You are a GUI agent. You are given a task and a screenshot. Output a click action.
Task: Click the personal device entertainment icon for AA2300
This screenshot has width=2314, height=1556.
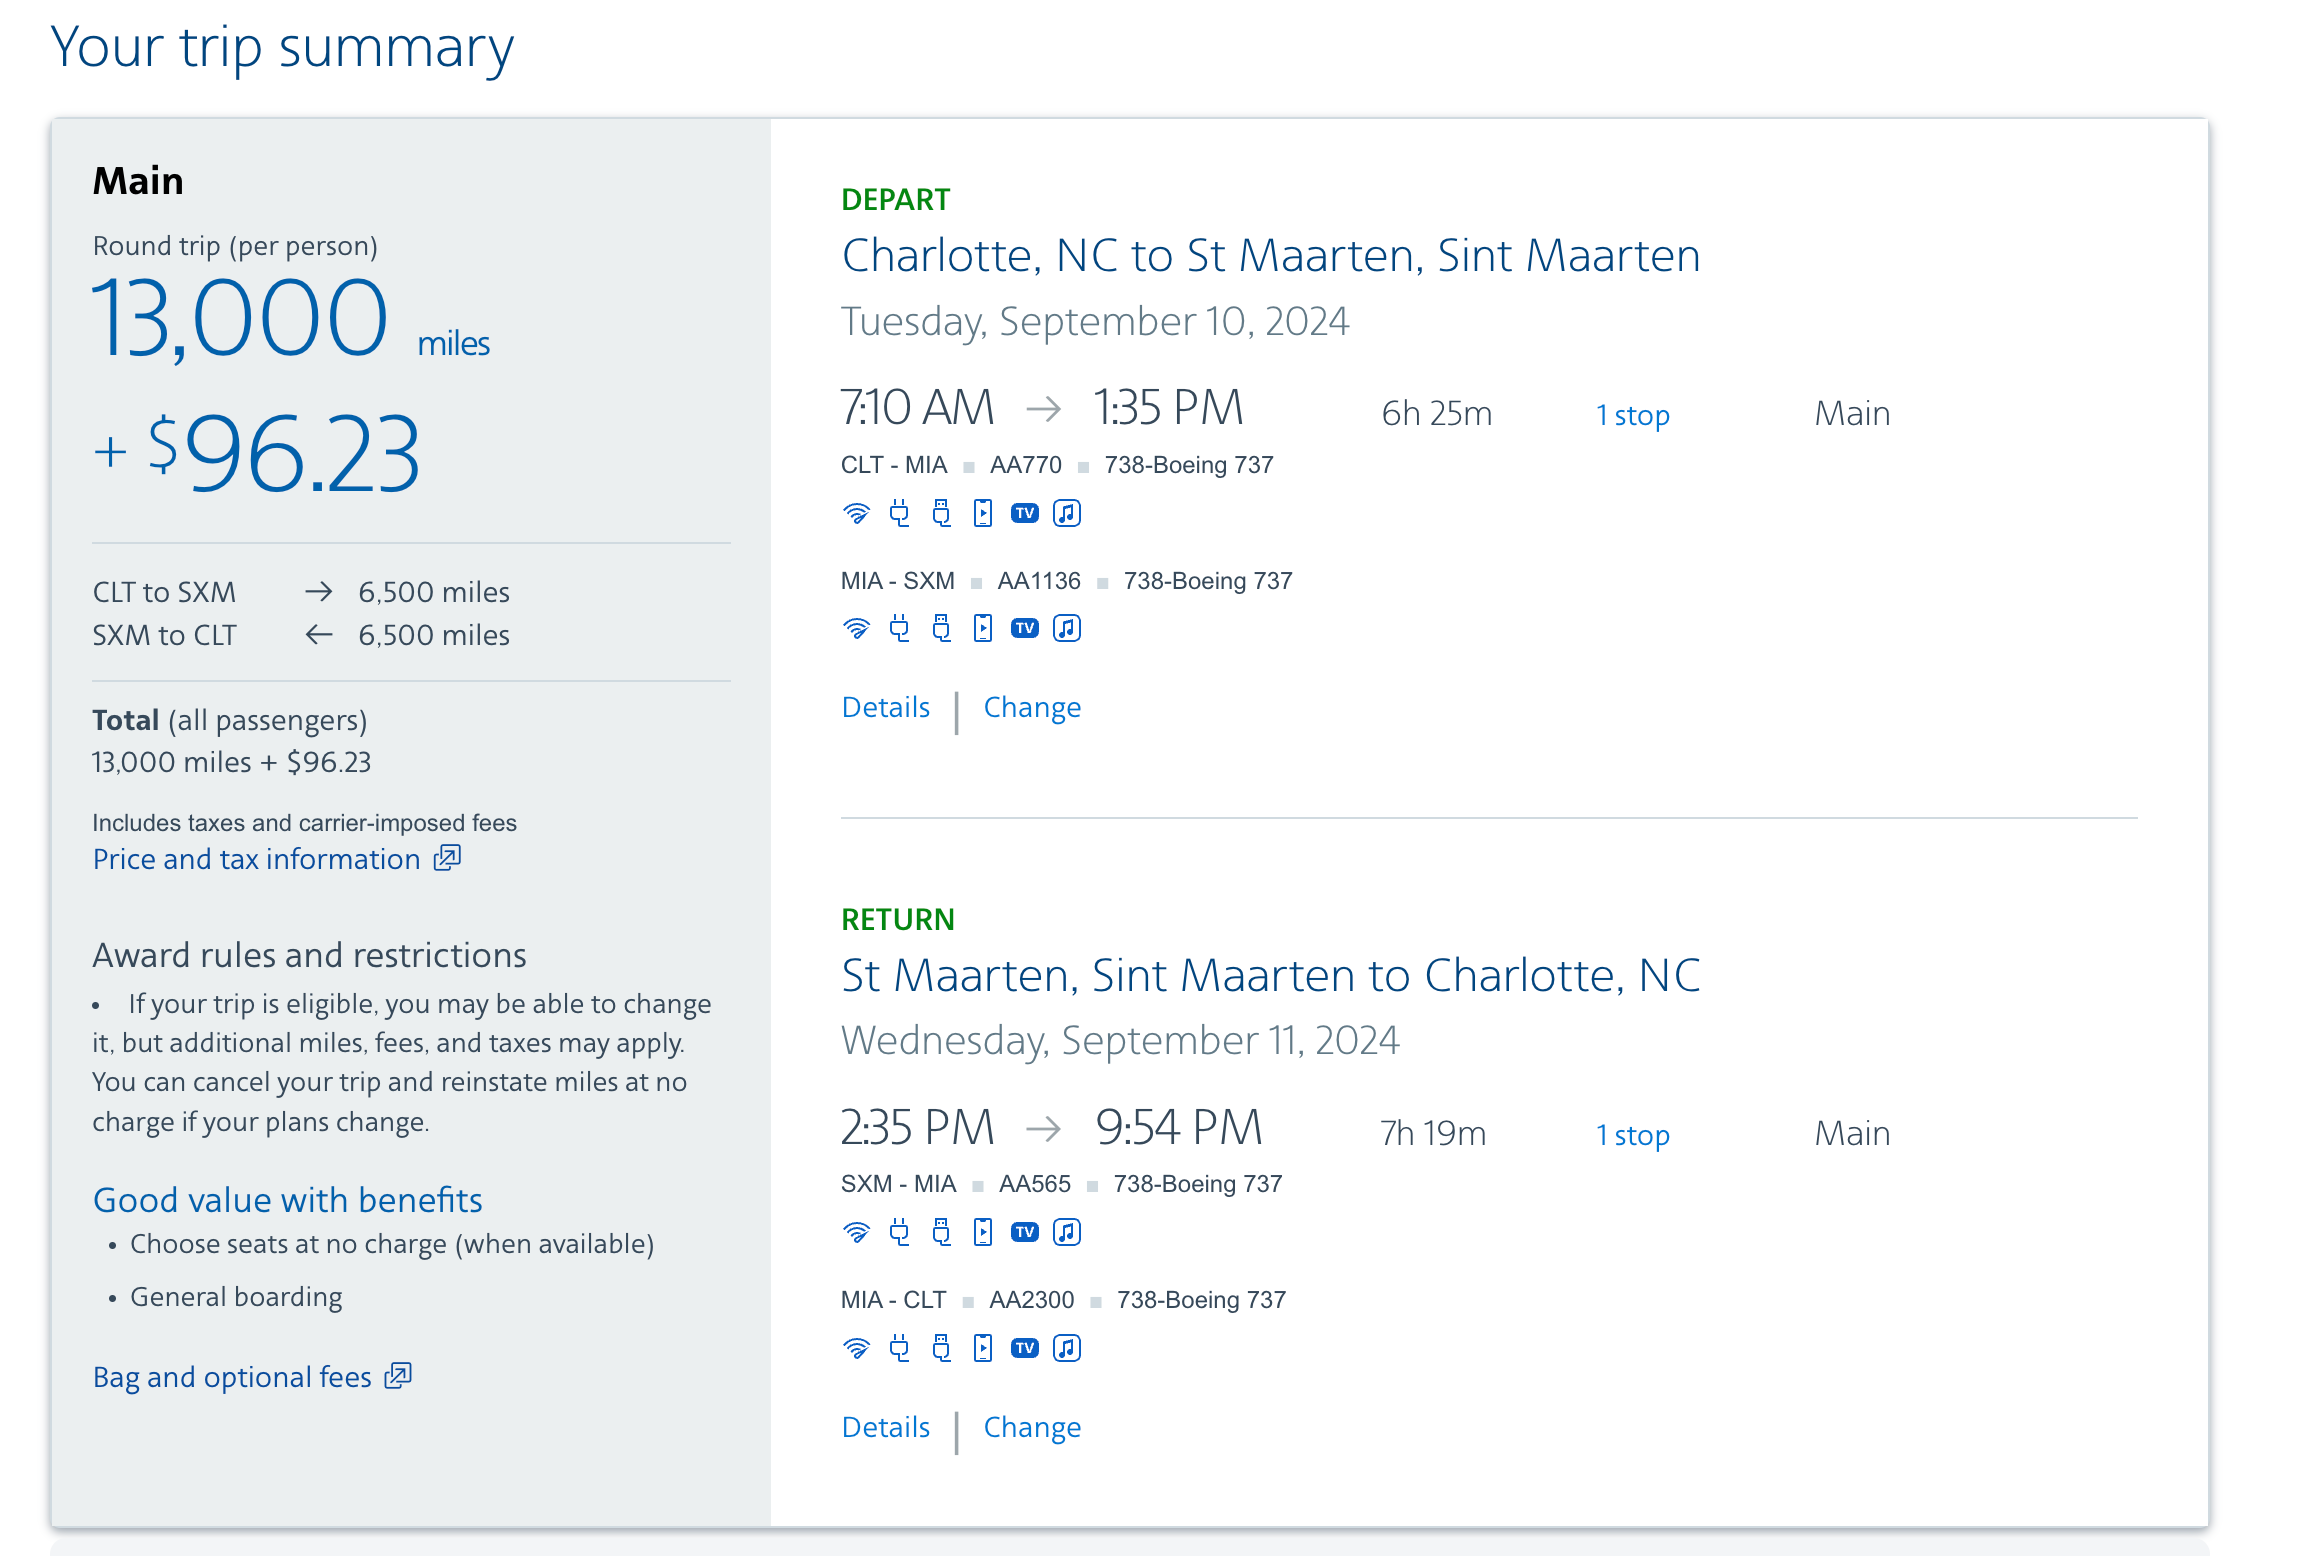point(983,1349)
